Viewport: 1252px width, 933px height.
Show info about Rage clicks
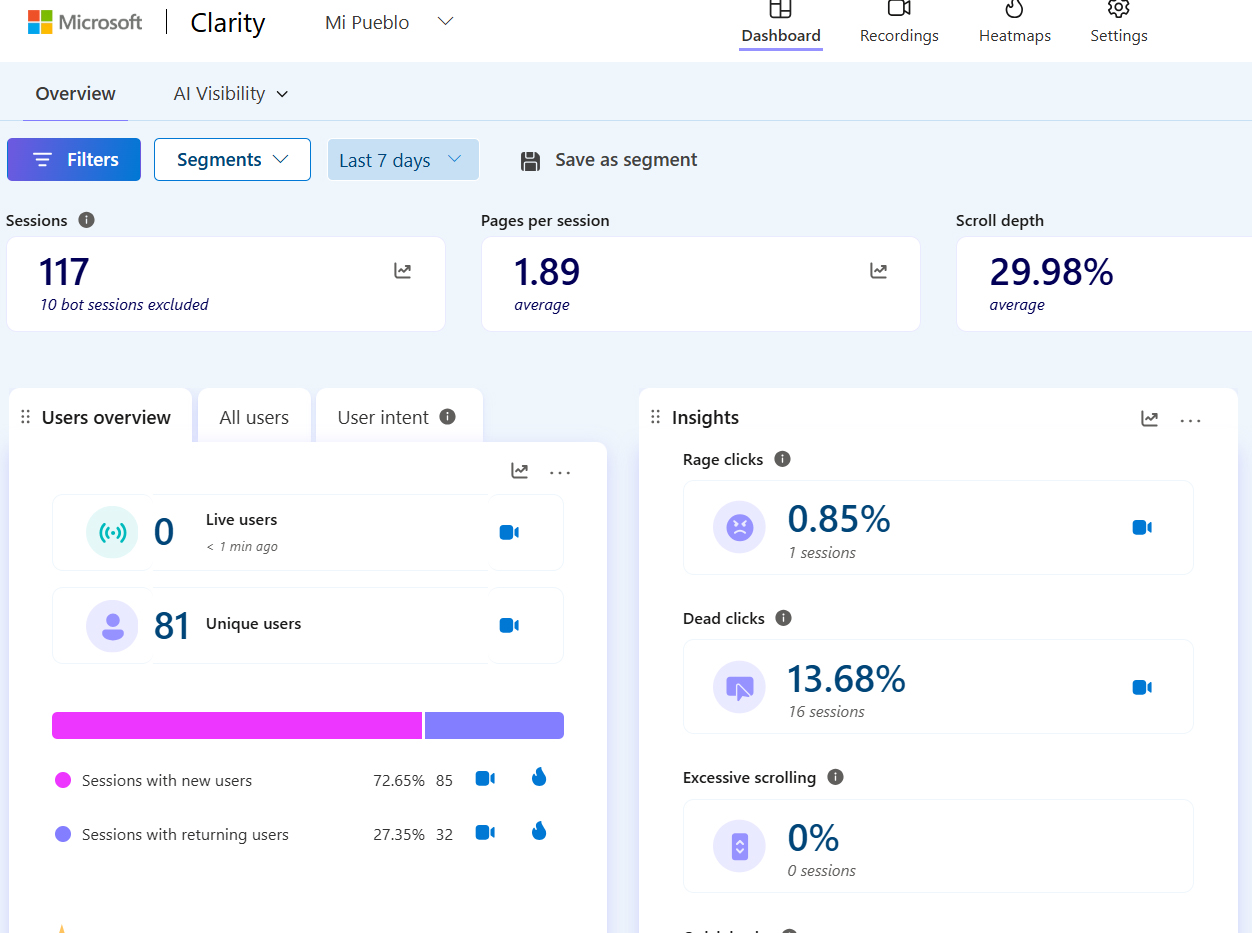point(783,459)
